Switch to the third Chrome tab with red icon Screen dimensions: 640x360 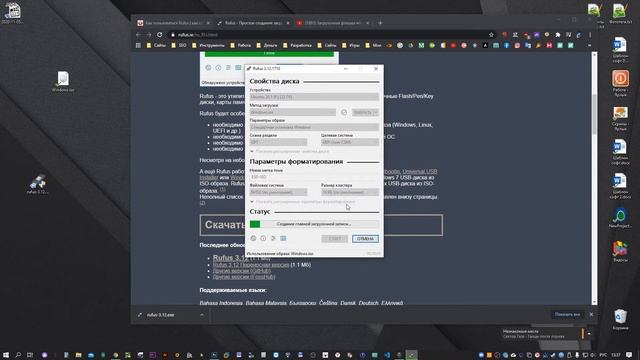pos(333,23)
